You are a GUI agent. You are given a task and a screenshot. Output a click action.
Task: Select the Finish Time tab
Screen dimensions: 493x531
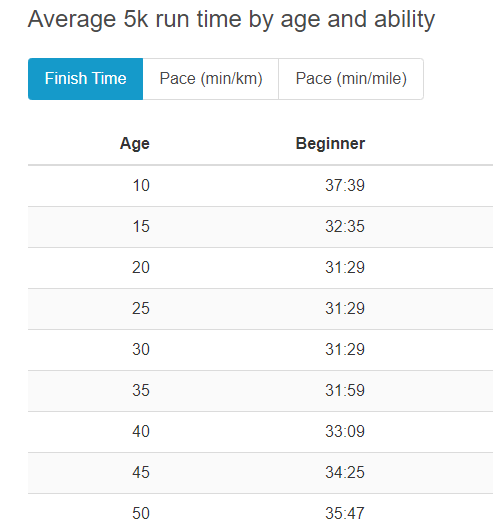[x=86, y=79]
